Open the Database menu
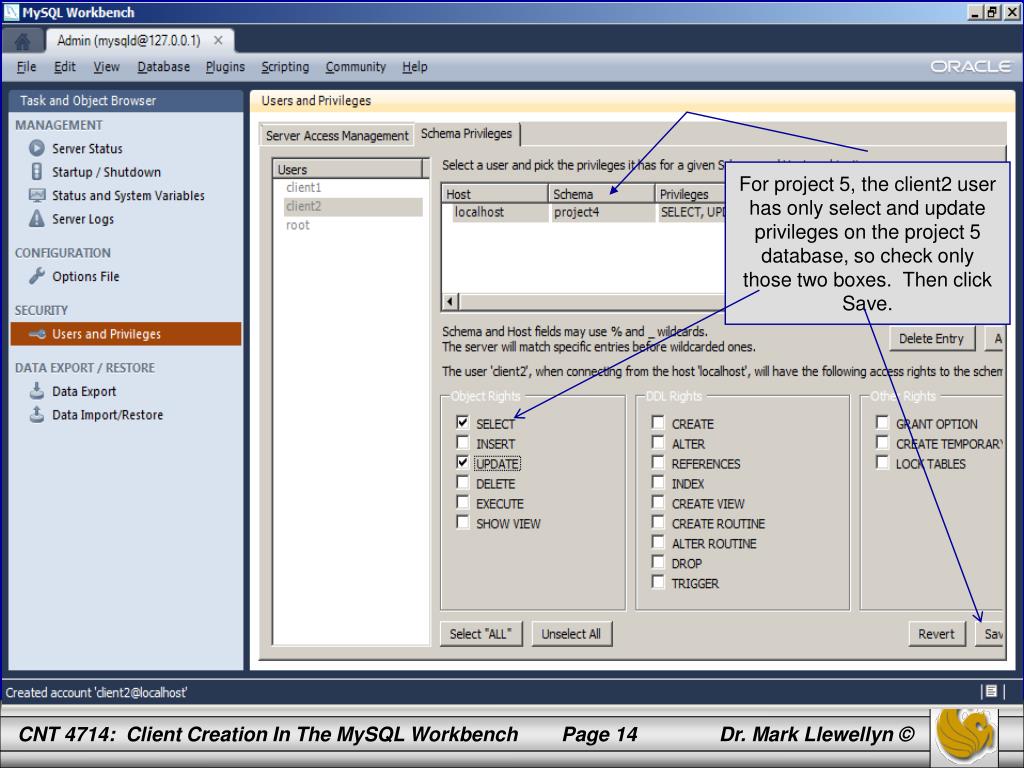 [x=163, y=67]
